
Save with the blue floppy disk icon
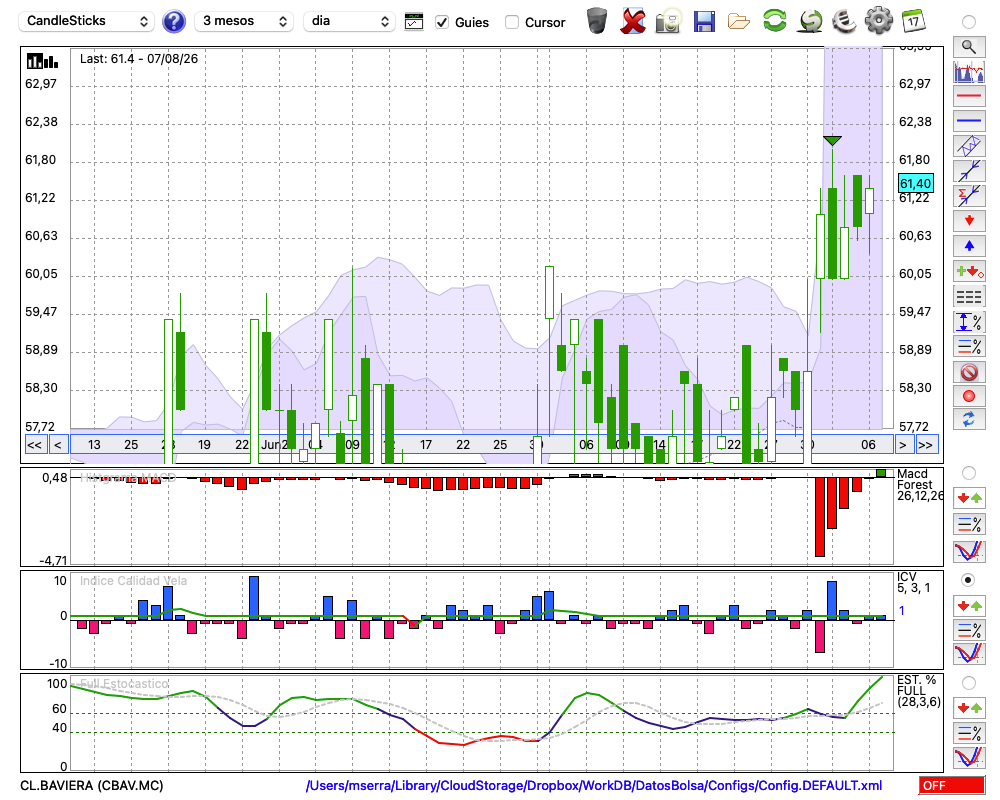point(704,21)
